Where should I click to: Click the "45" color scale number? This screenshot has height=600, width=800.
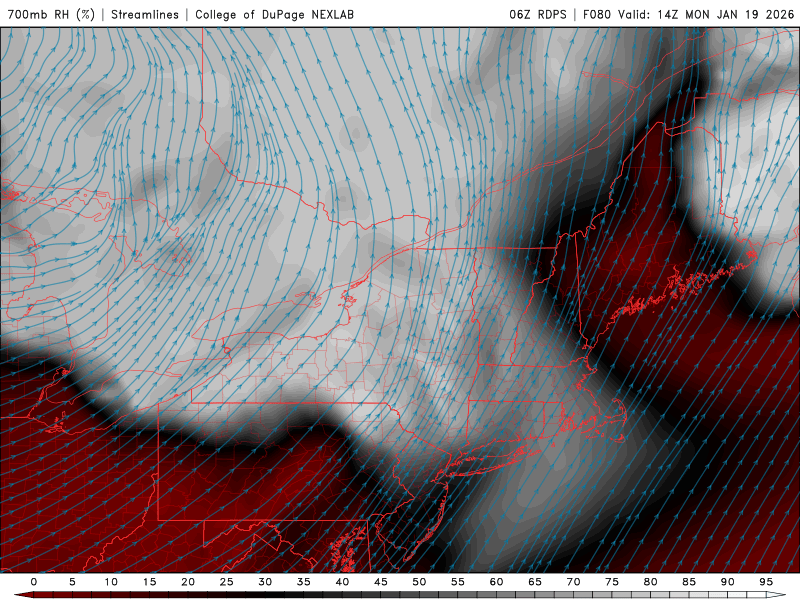(x=381, y=582)
